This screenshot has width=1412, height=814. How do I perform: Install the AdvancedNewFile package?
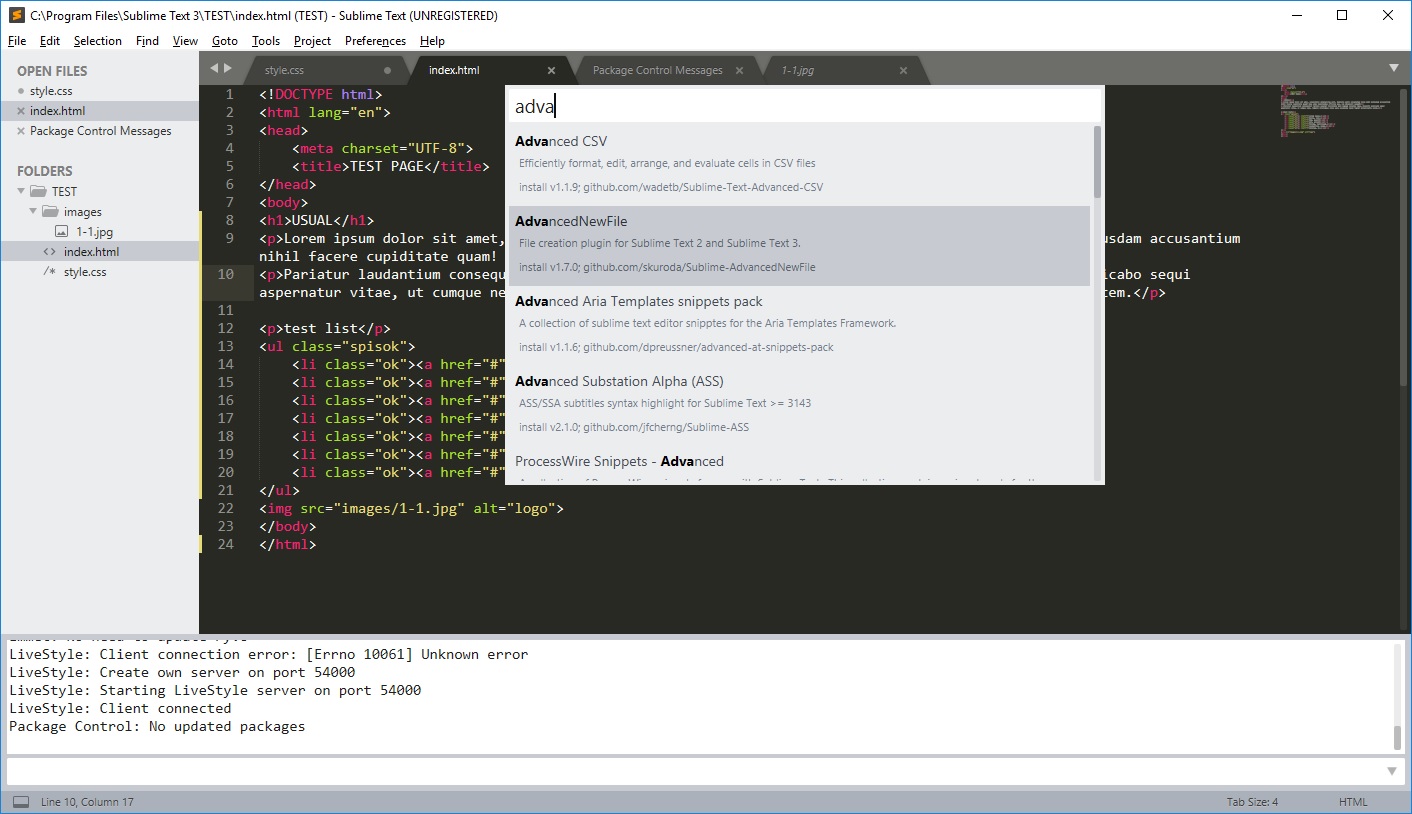(x=799, y=246)
